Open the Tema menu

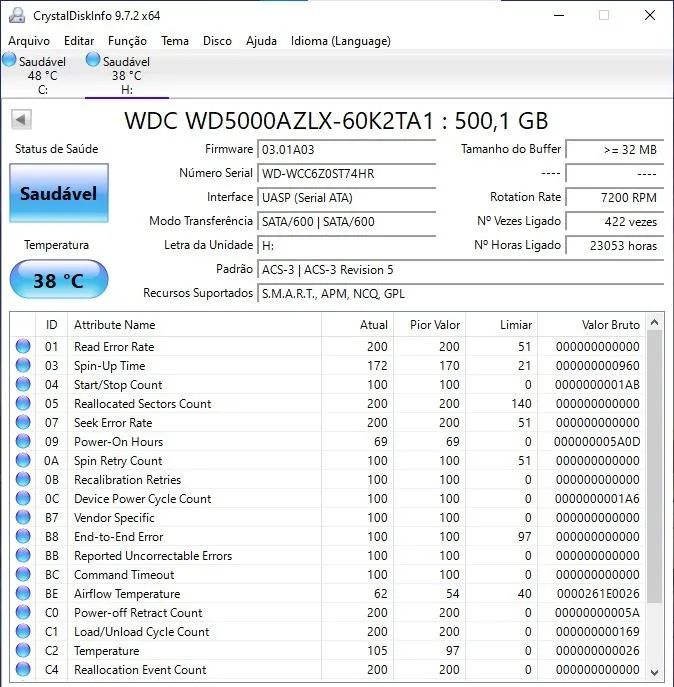[175, 41]
